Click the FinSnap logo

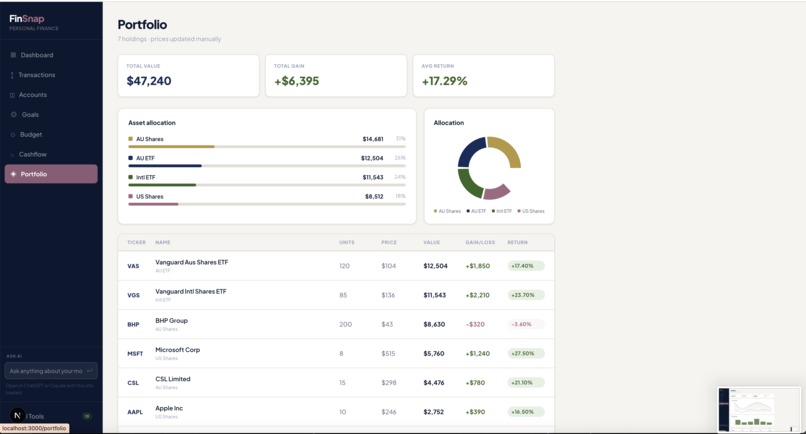point(27,19)
